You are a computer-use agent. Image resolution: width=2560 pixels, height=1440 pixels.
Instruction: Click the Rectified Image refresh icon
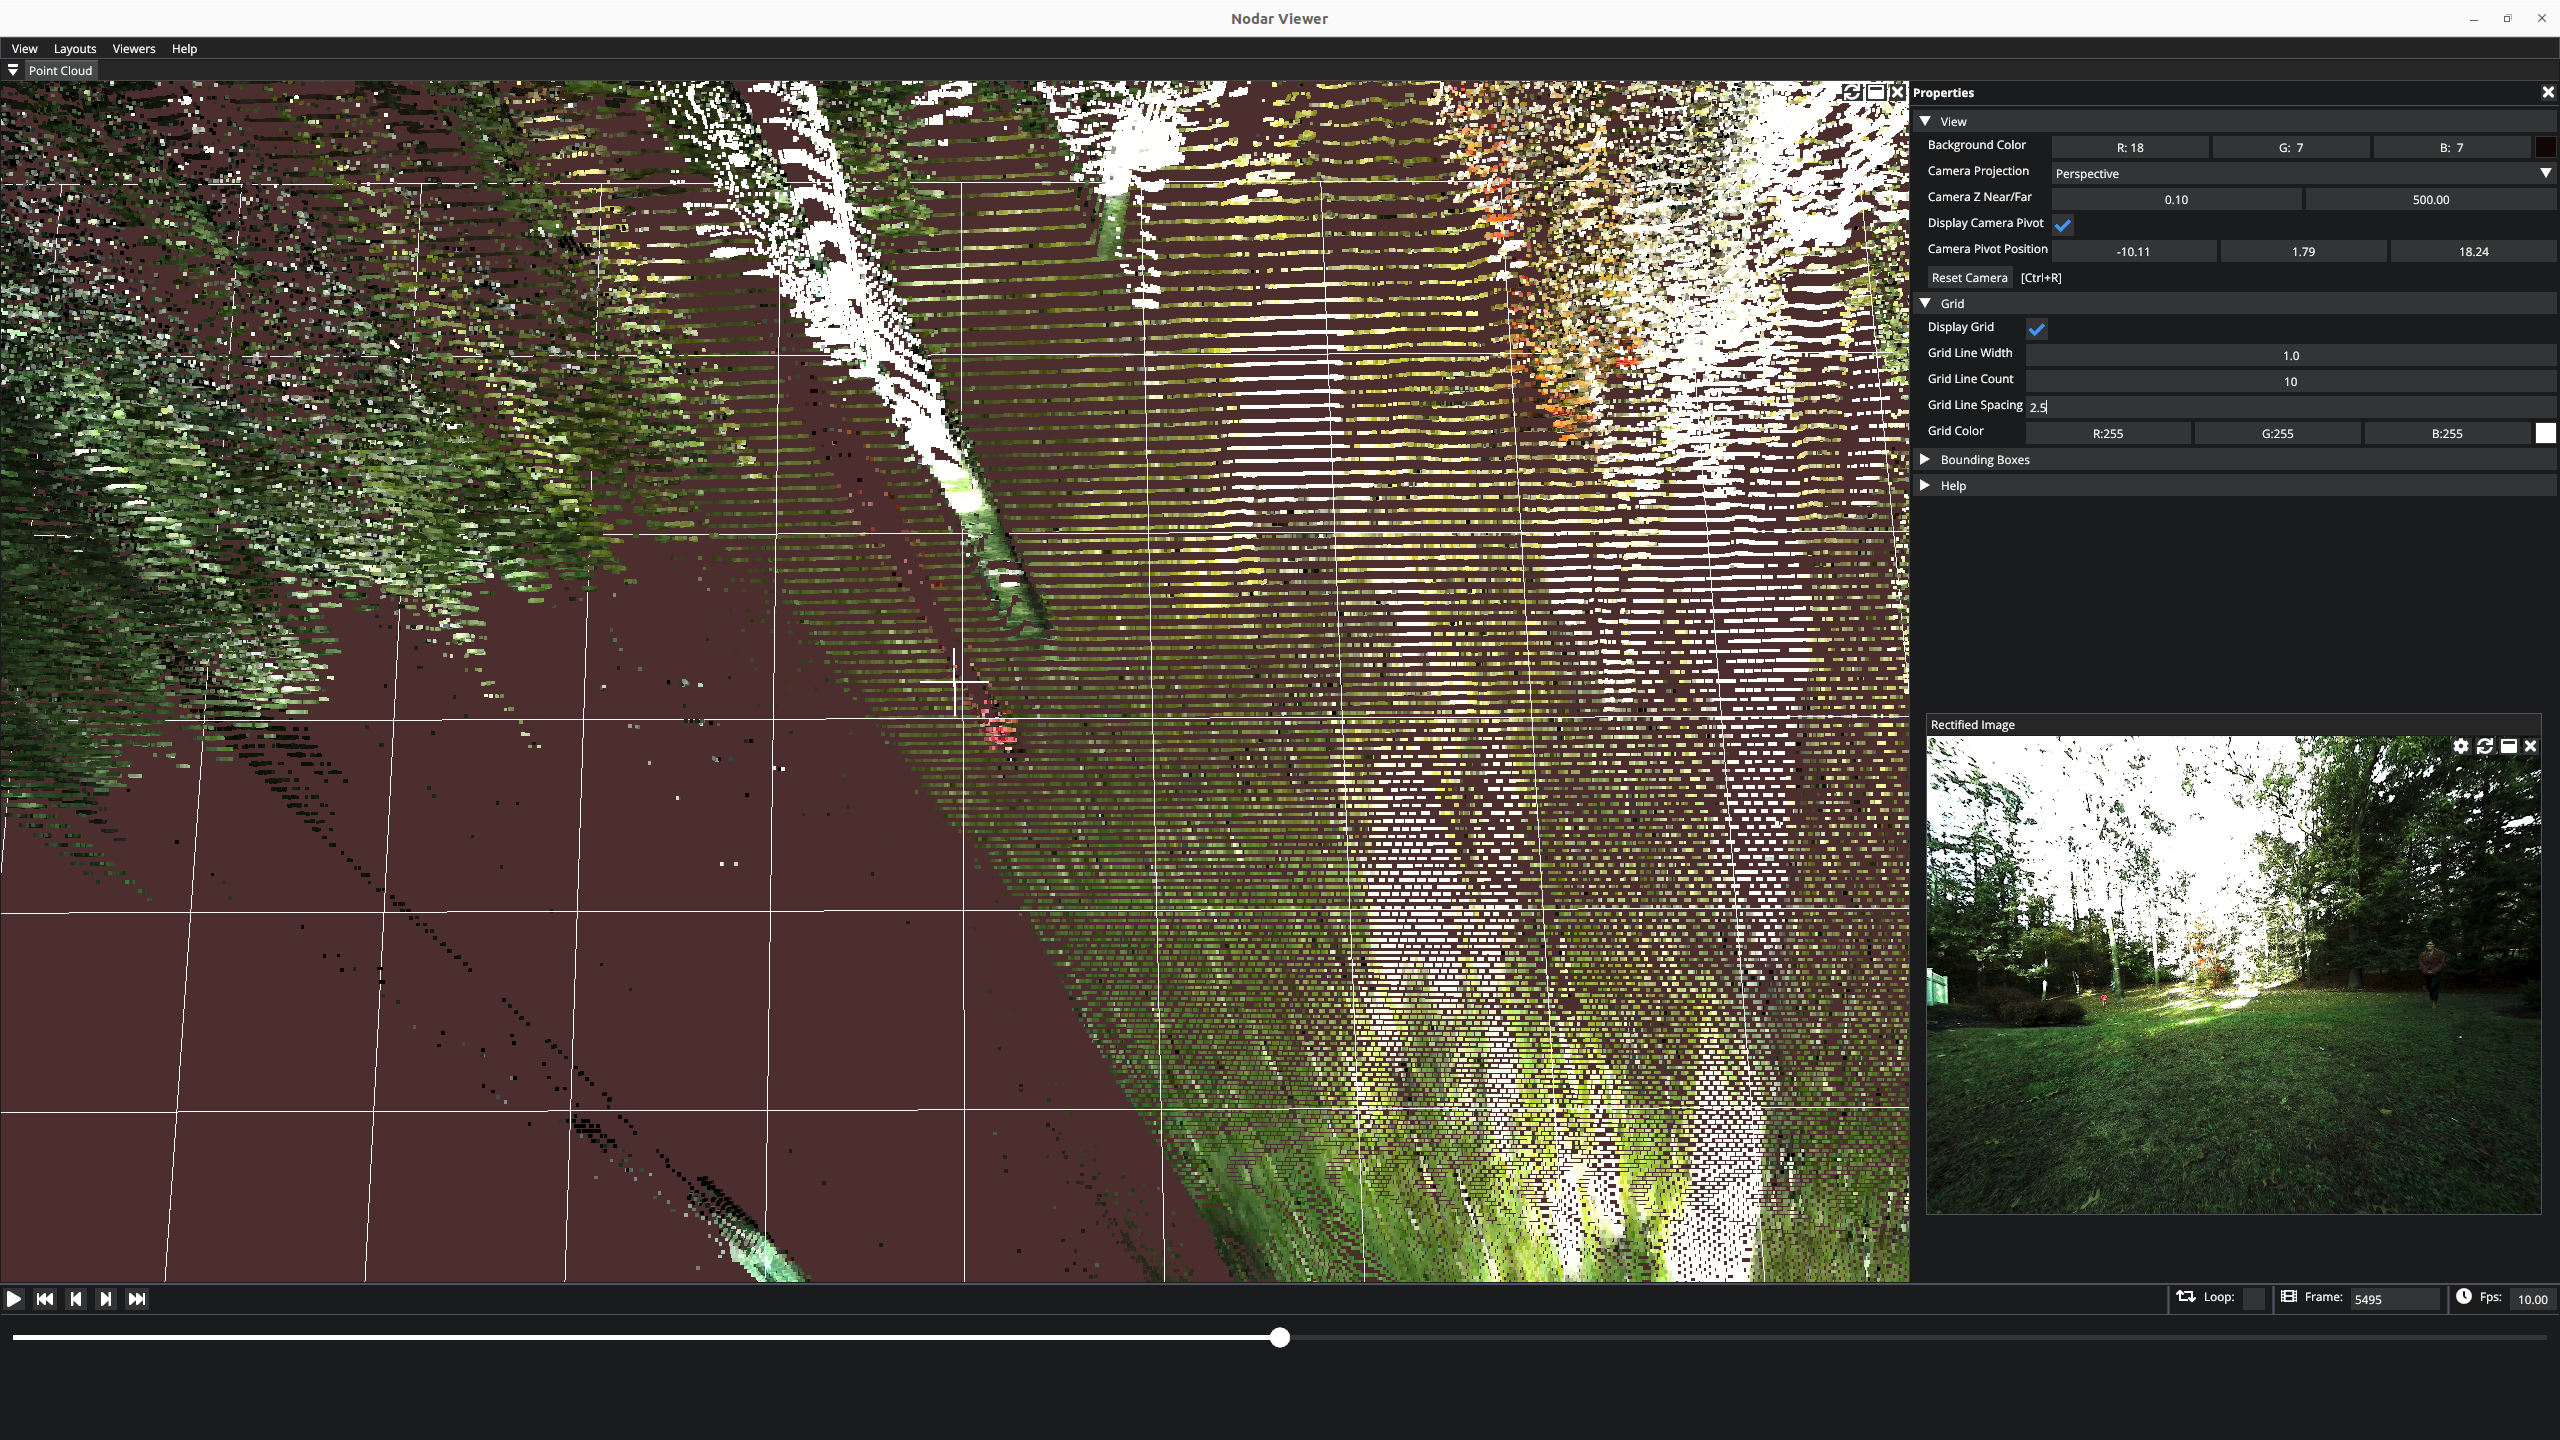(x=2485, y=746)
